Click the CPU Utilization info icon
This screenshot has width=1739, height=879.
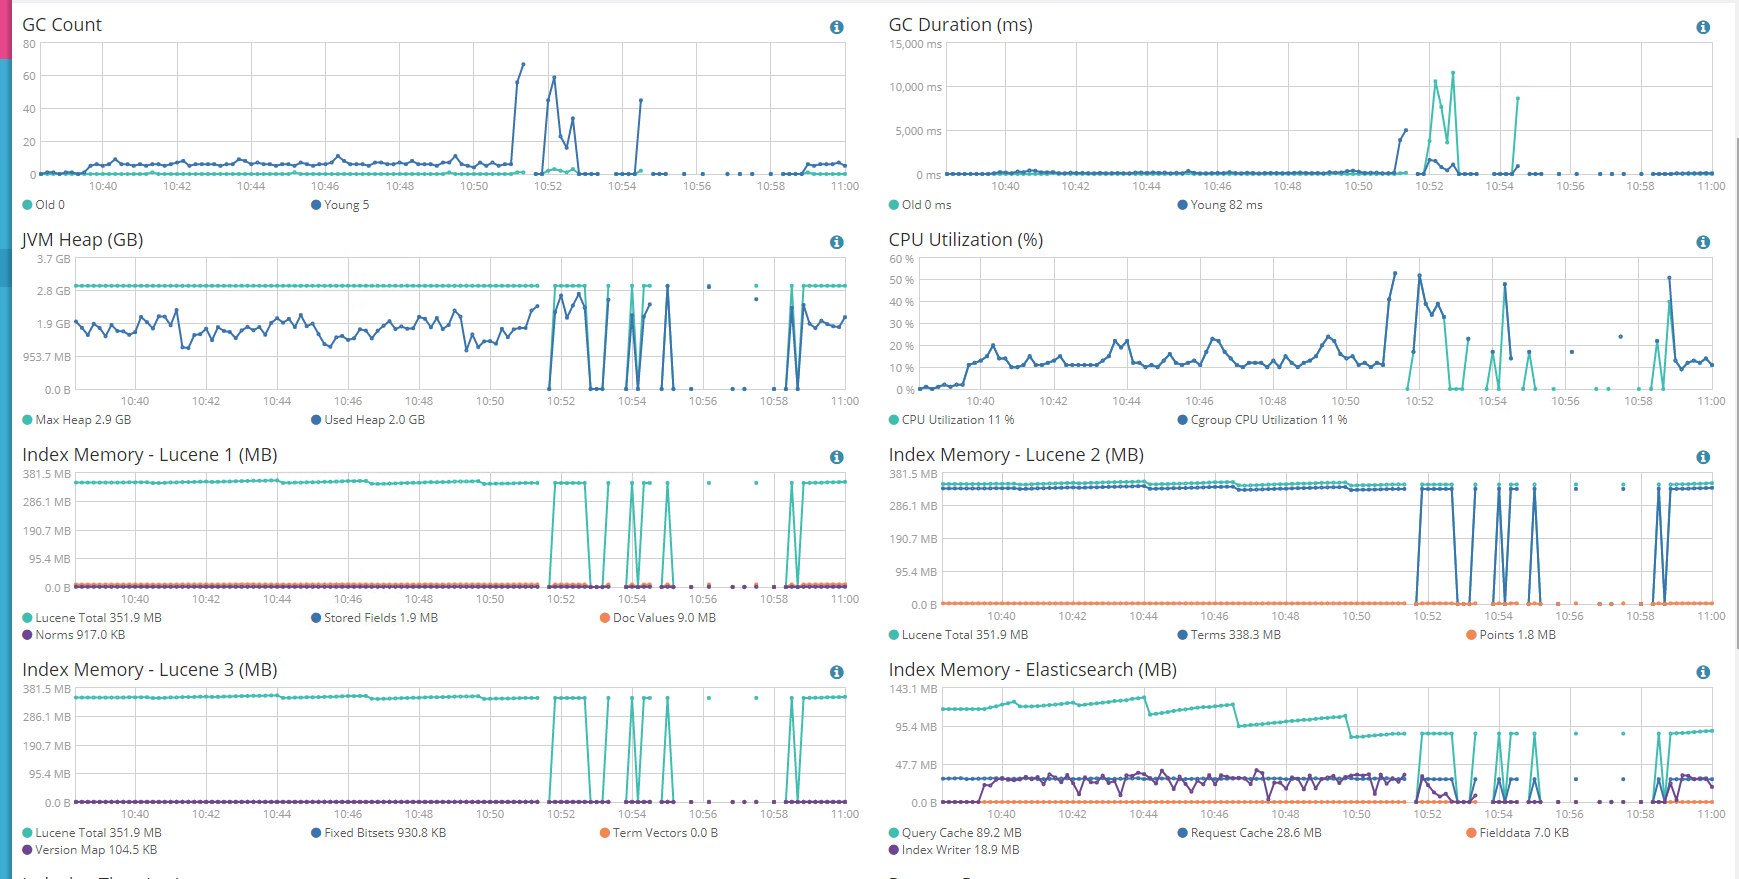(1703, 242)
